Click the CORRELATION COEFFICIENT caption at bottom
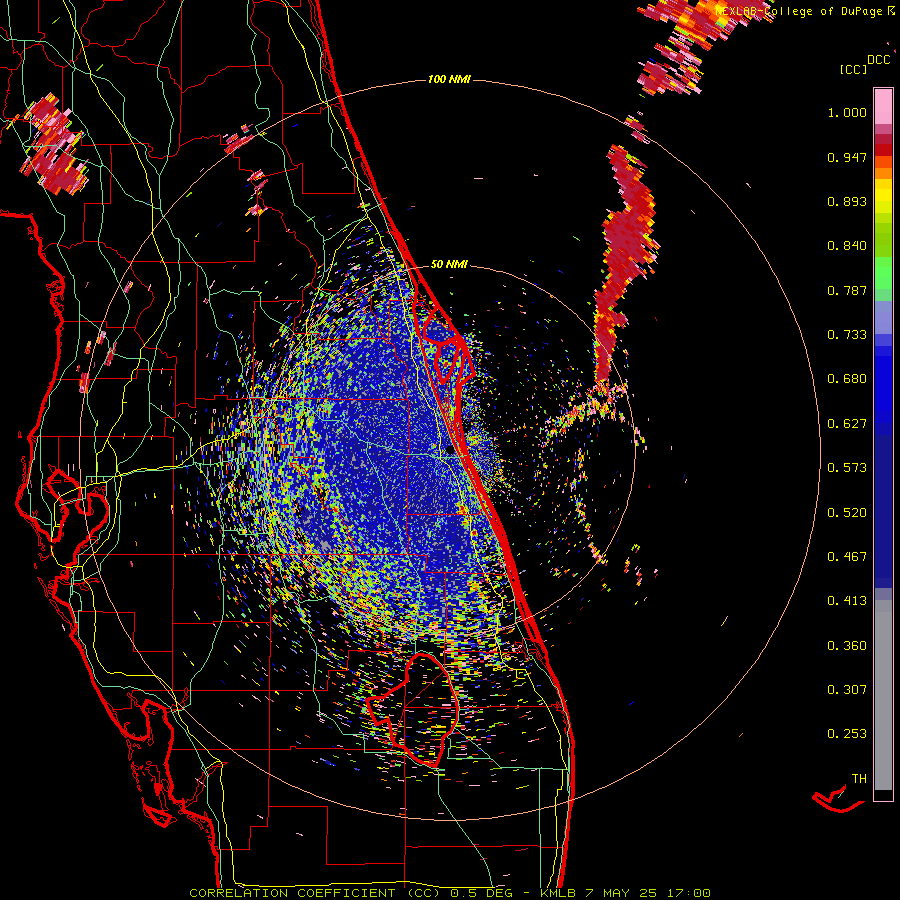This screenshot has width=900, height=900. [x=449, y=893]
